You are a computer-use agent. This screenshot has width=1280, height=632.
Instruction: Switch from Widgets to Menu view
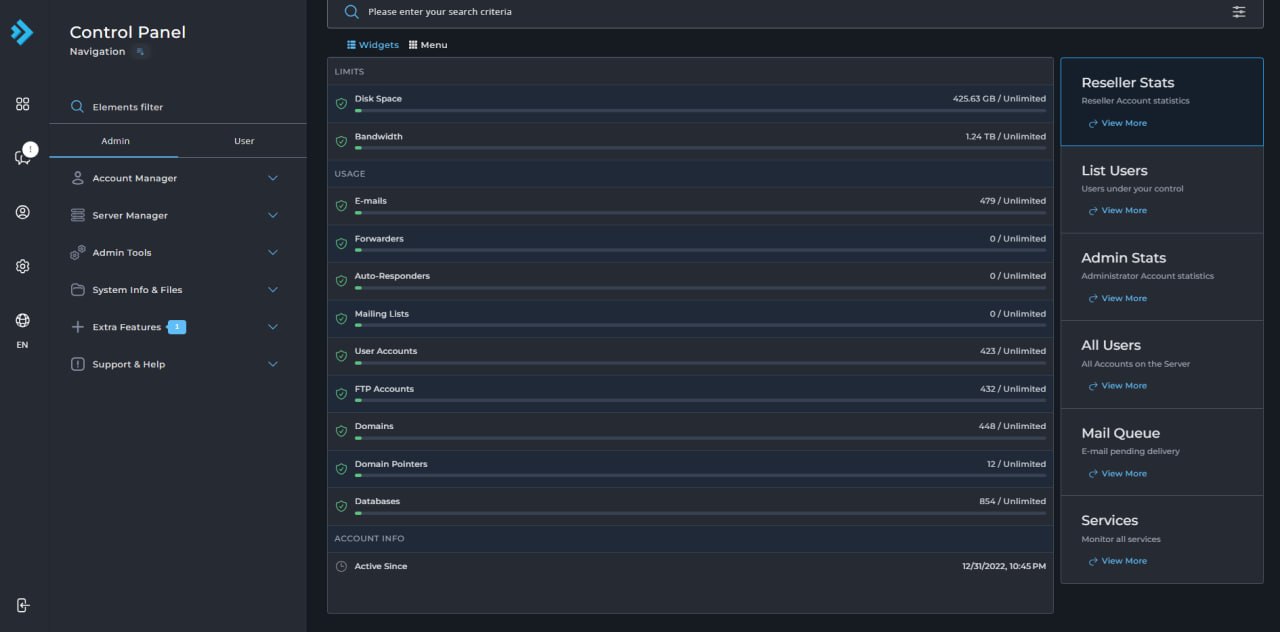click(x=428, y=44)
